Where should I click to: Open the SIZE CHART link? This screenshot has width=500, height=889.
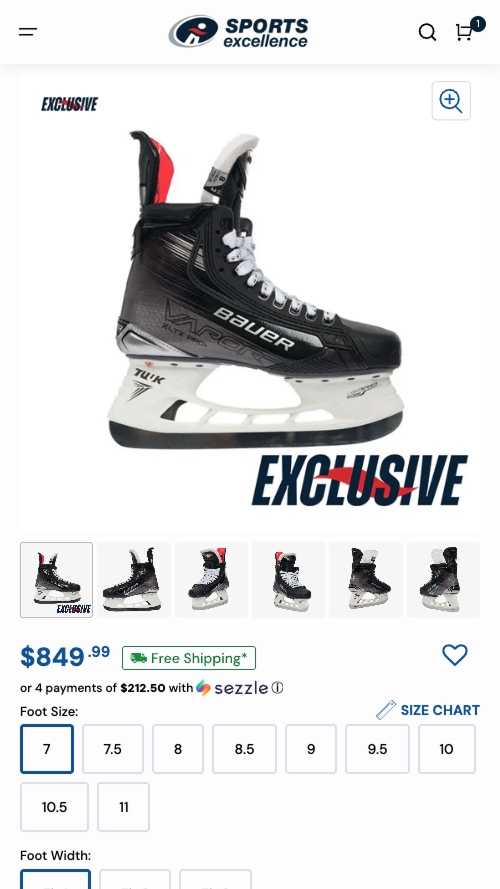(x=440, y=710)
